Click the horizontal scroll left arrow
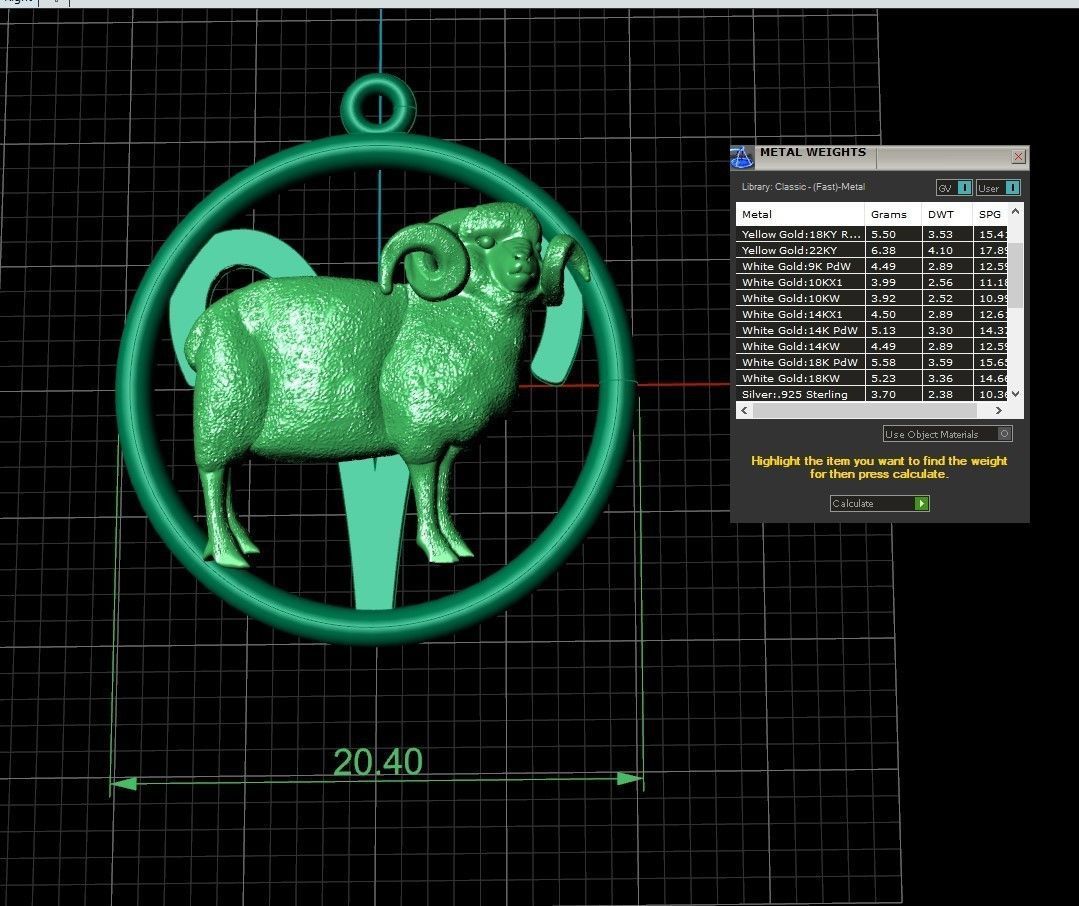The width and height of the screenshot is (1079, 906). (x=744, y=410)
